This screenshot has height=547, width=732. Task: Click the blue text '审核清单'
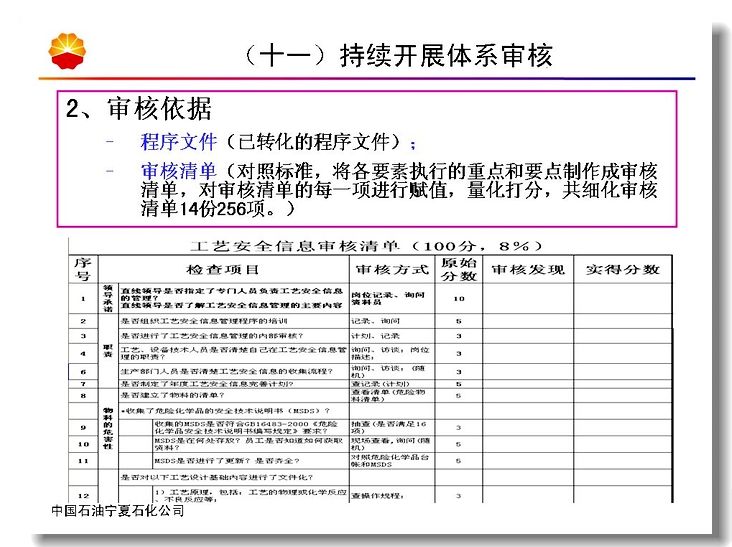179,171
